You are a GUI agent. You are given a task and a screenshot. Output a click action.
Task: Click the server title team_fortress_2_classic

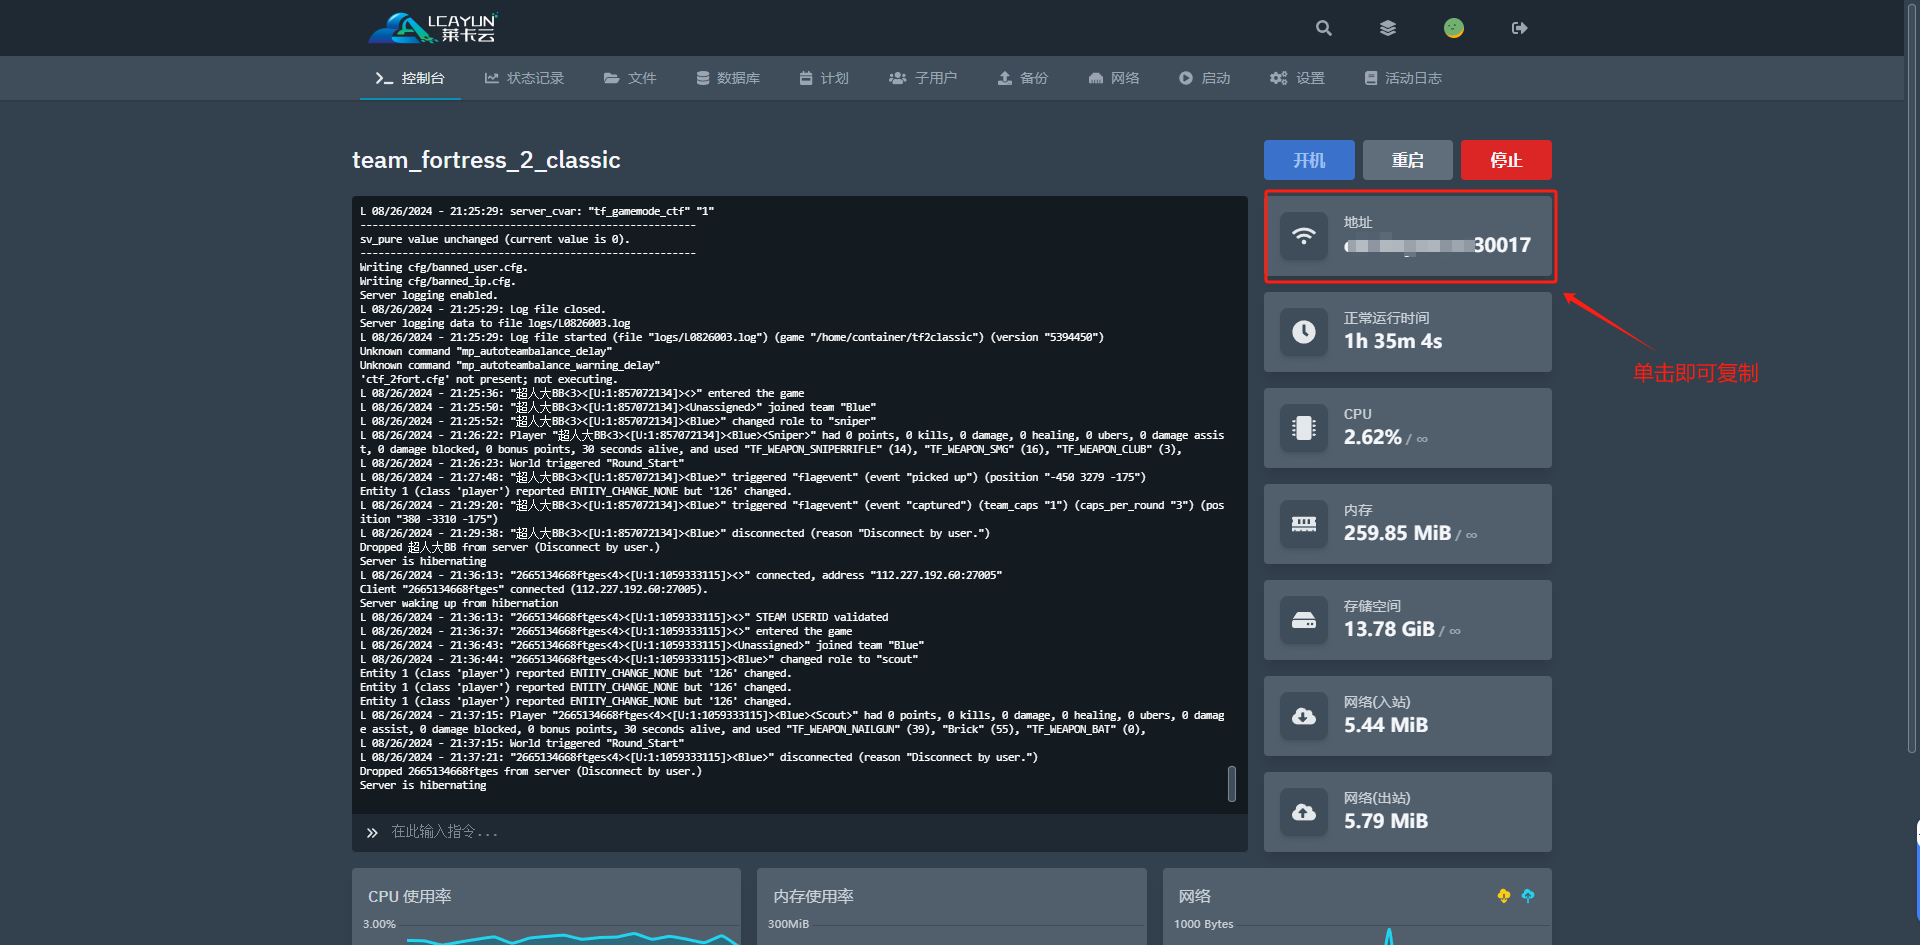point(486,160)
